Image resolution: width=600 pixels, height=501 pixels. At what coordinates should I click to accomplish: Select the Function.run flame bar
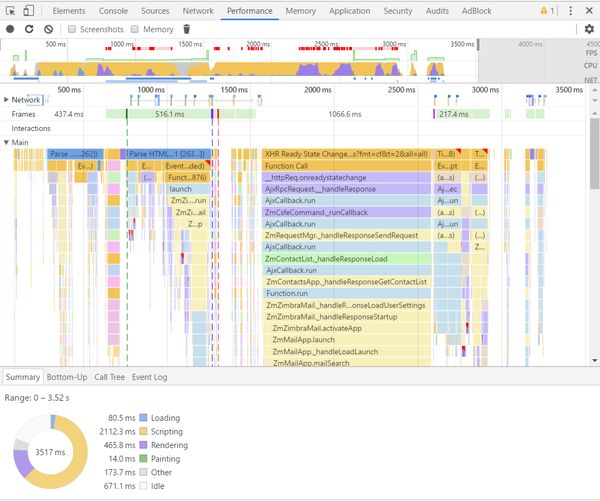[x=346, y=293]
